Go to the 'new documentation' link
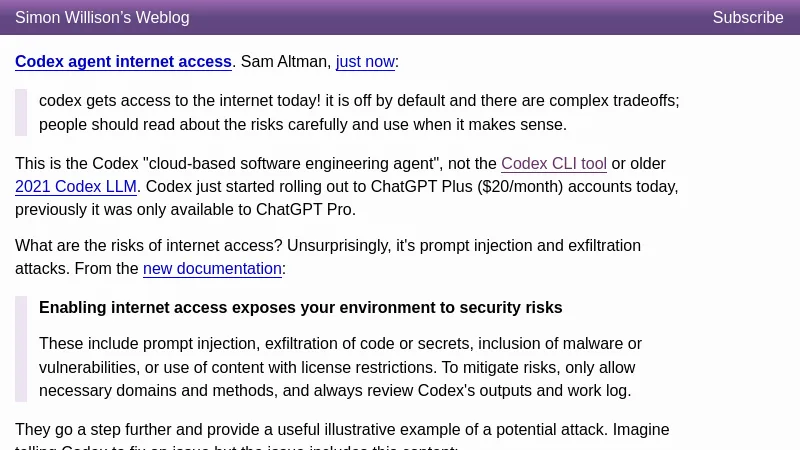This screenshot has width=800, height=450. pyautogui.click(x=212, y=268)
